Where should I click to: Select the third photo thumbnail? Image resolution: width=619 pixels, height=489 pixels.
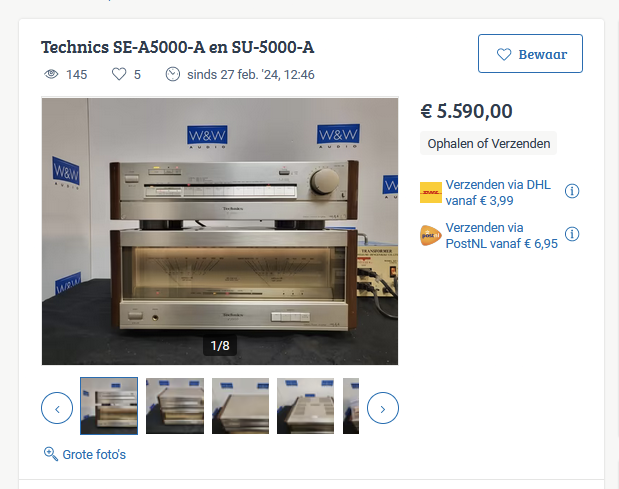click(x=240, y=406)
